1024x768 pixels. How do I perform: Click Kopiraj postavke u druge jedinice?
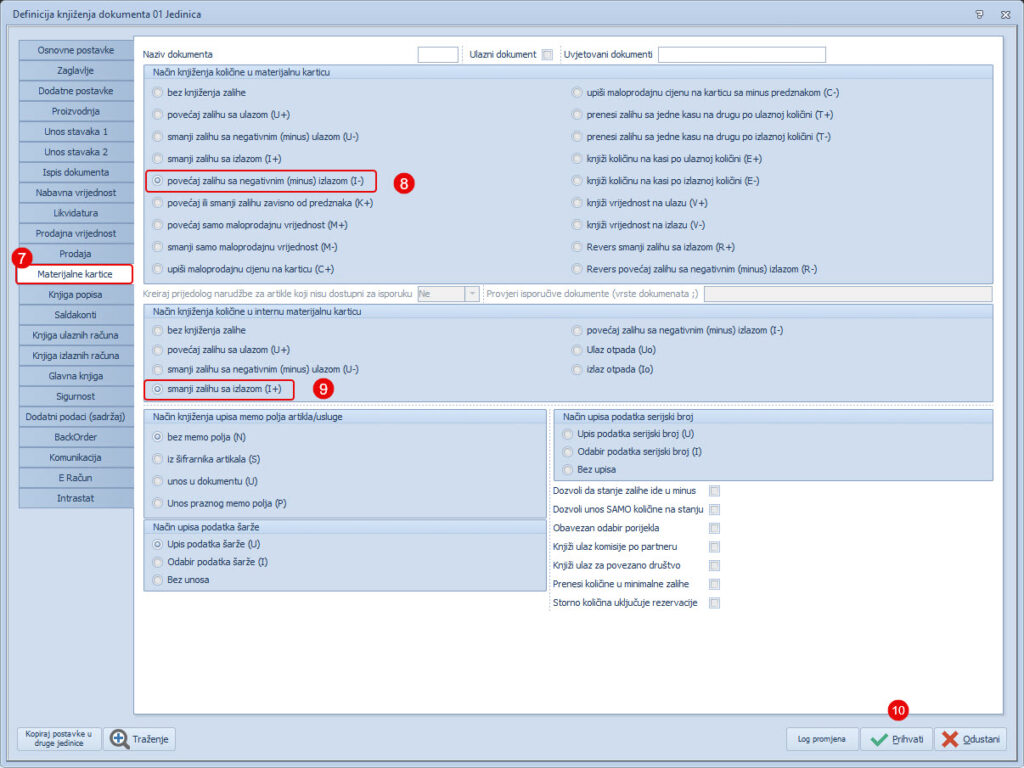coord(57,739)
